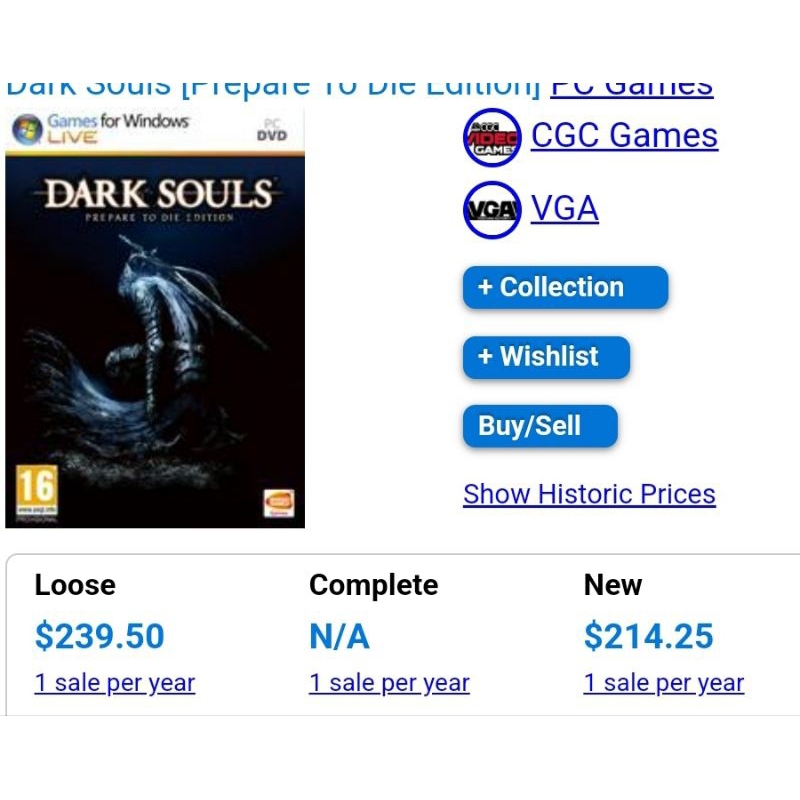Click the VGA round logo icon
This screenshot has height=800, width=800.
(x=492, y=209)
